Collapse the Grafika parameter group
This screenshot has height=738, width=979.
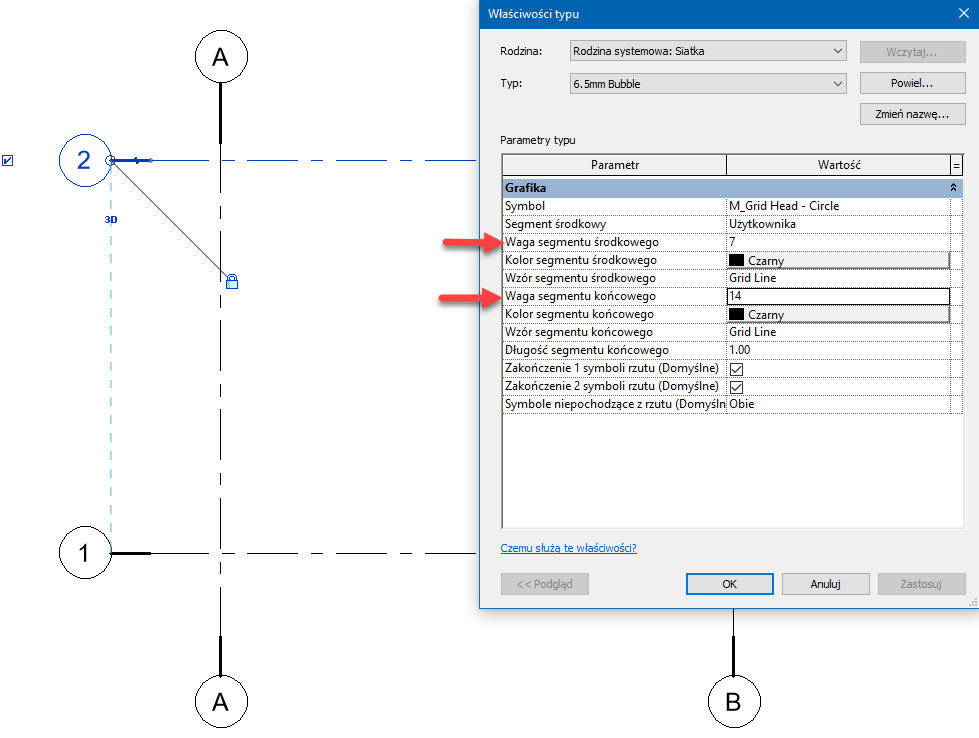tap(954, 187)
